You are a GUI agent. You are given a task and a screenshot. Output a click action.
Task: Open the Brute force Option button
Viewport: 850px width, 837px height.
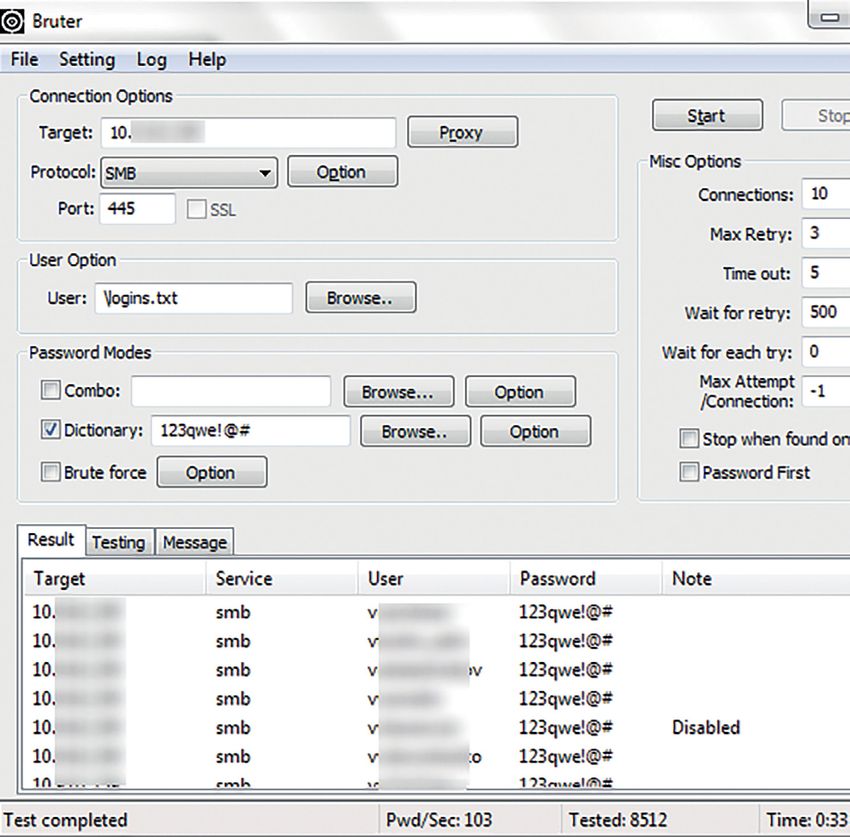click(x=212, y=472)
